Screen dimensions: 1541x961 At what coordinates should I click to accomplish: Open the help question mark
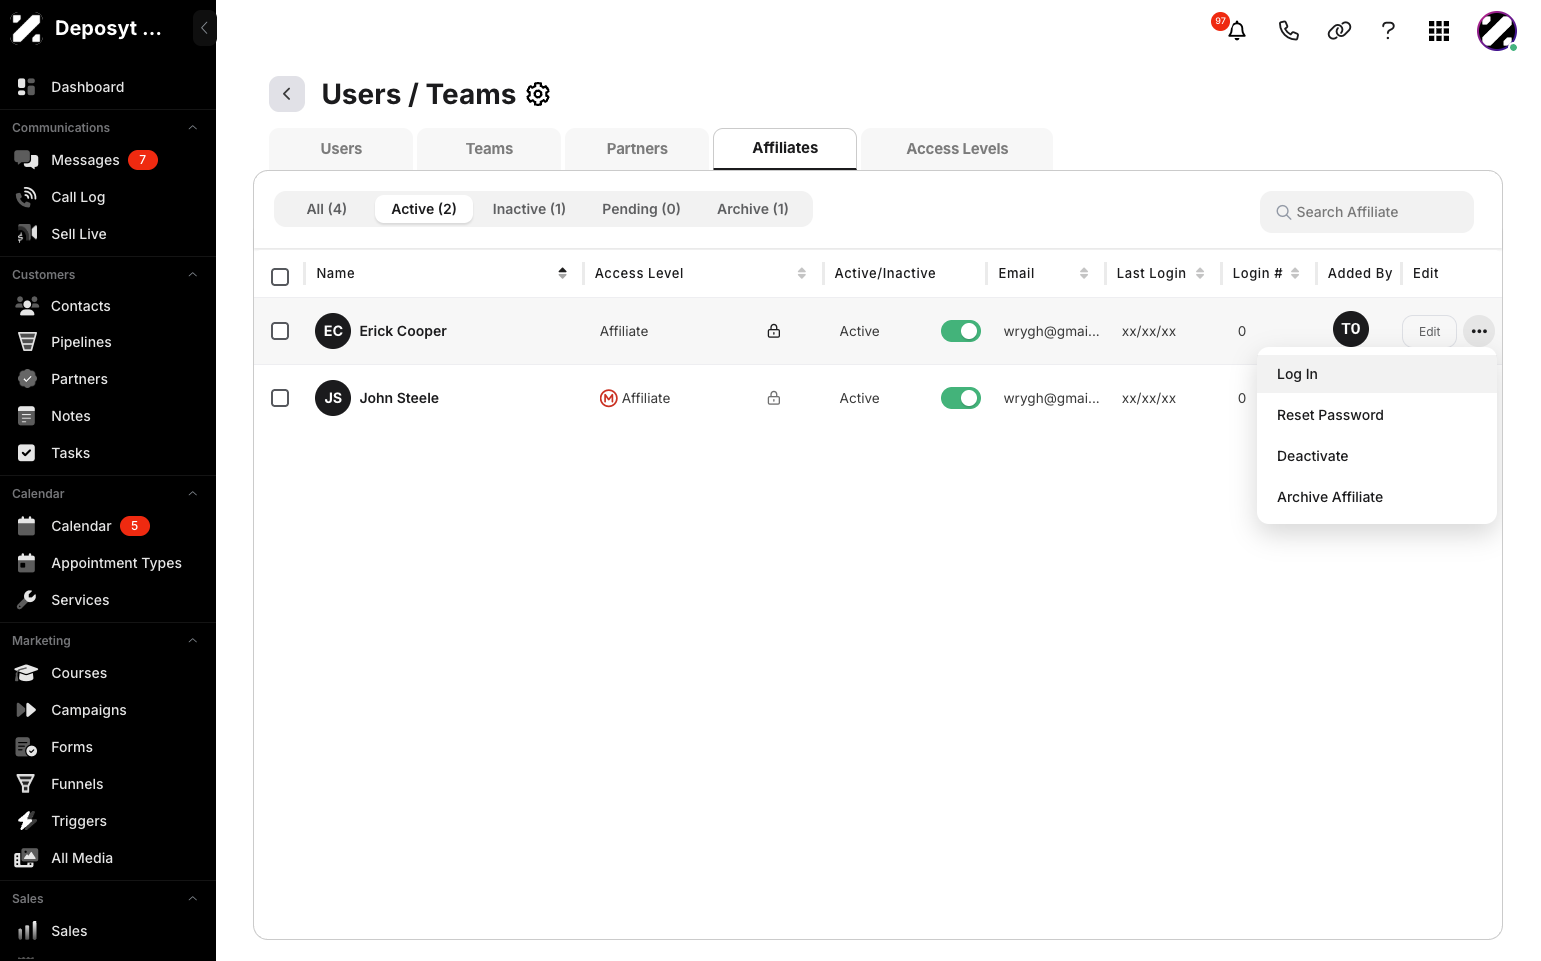[x=1388, y=31]
